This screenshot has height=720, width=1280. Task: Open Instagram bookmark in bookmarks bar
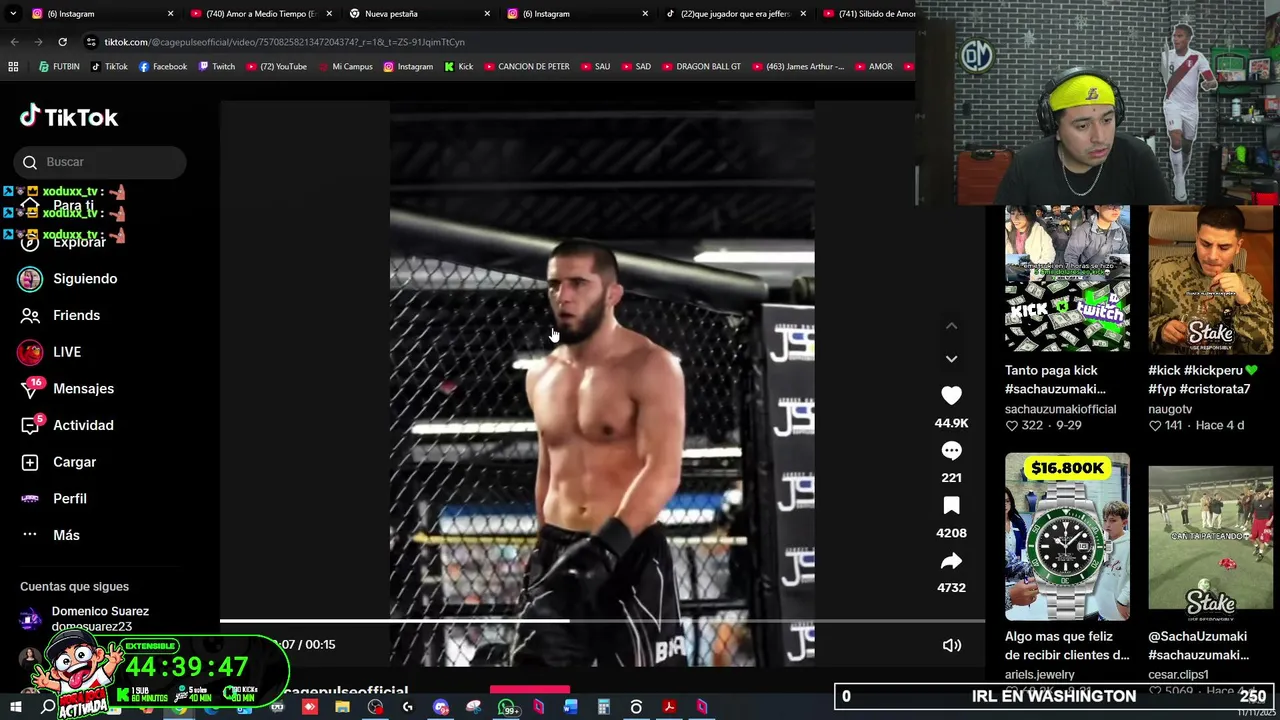pos(408,67)
